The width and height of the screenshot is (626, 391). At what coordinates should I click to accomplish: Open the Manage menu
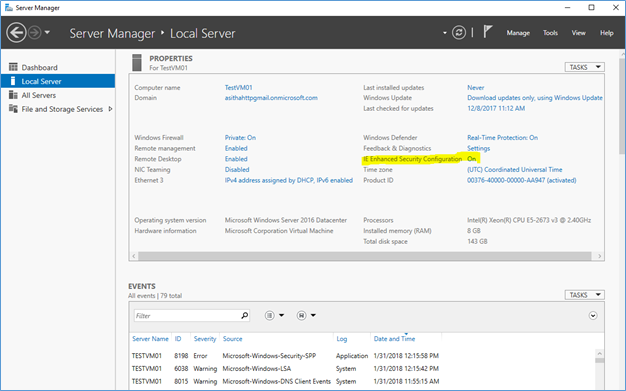point(518,33)
